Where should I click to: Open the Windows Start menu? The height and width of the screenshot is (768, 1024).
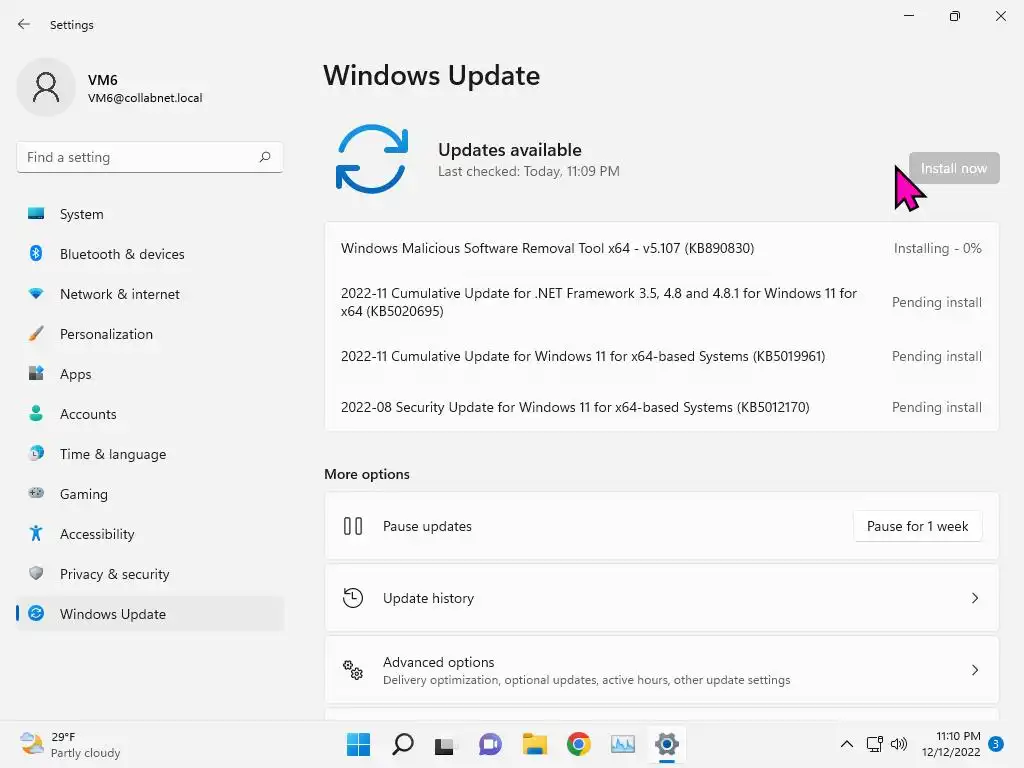pos(358,744)
